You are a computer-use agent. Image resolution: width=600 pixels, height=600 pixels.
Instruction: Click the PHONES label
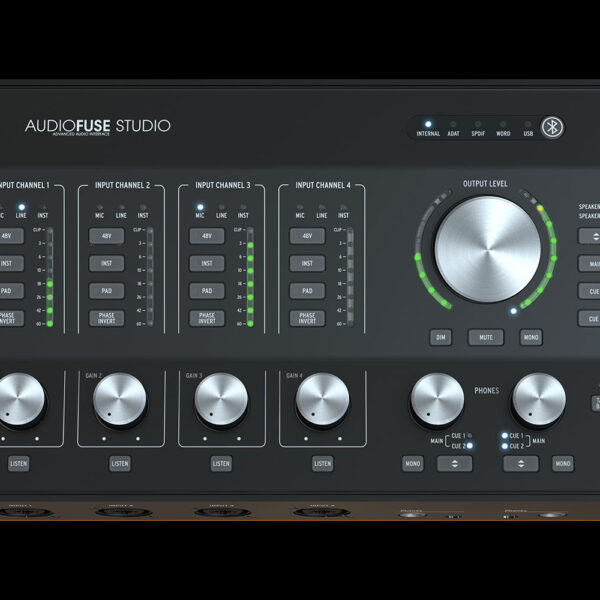tap(487, 391)
